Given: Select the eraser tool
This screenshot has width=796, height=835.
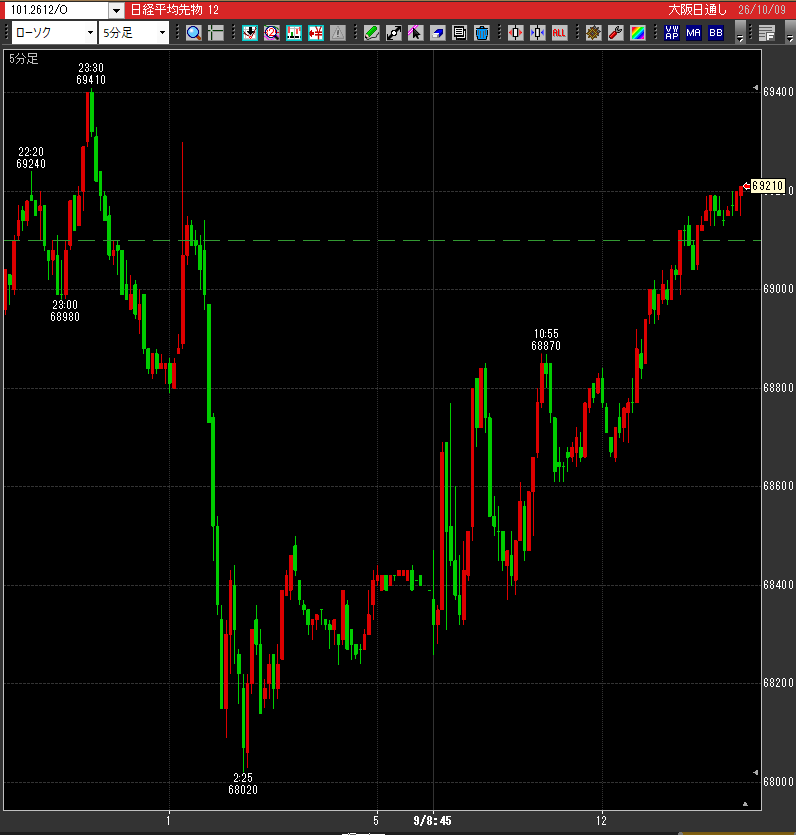Looking at the screenshot, I should click(438, 33).
